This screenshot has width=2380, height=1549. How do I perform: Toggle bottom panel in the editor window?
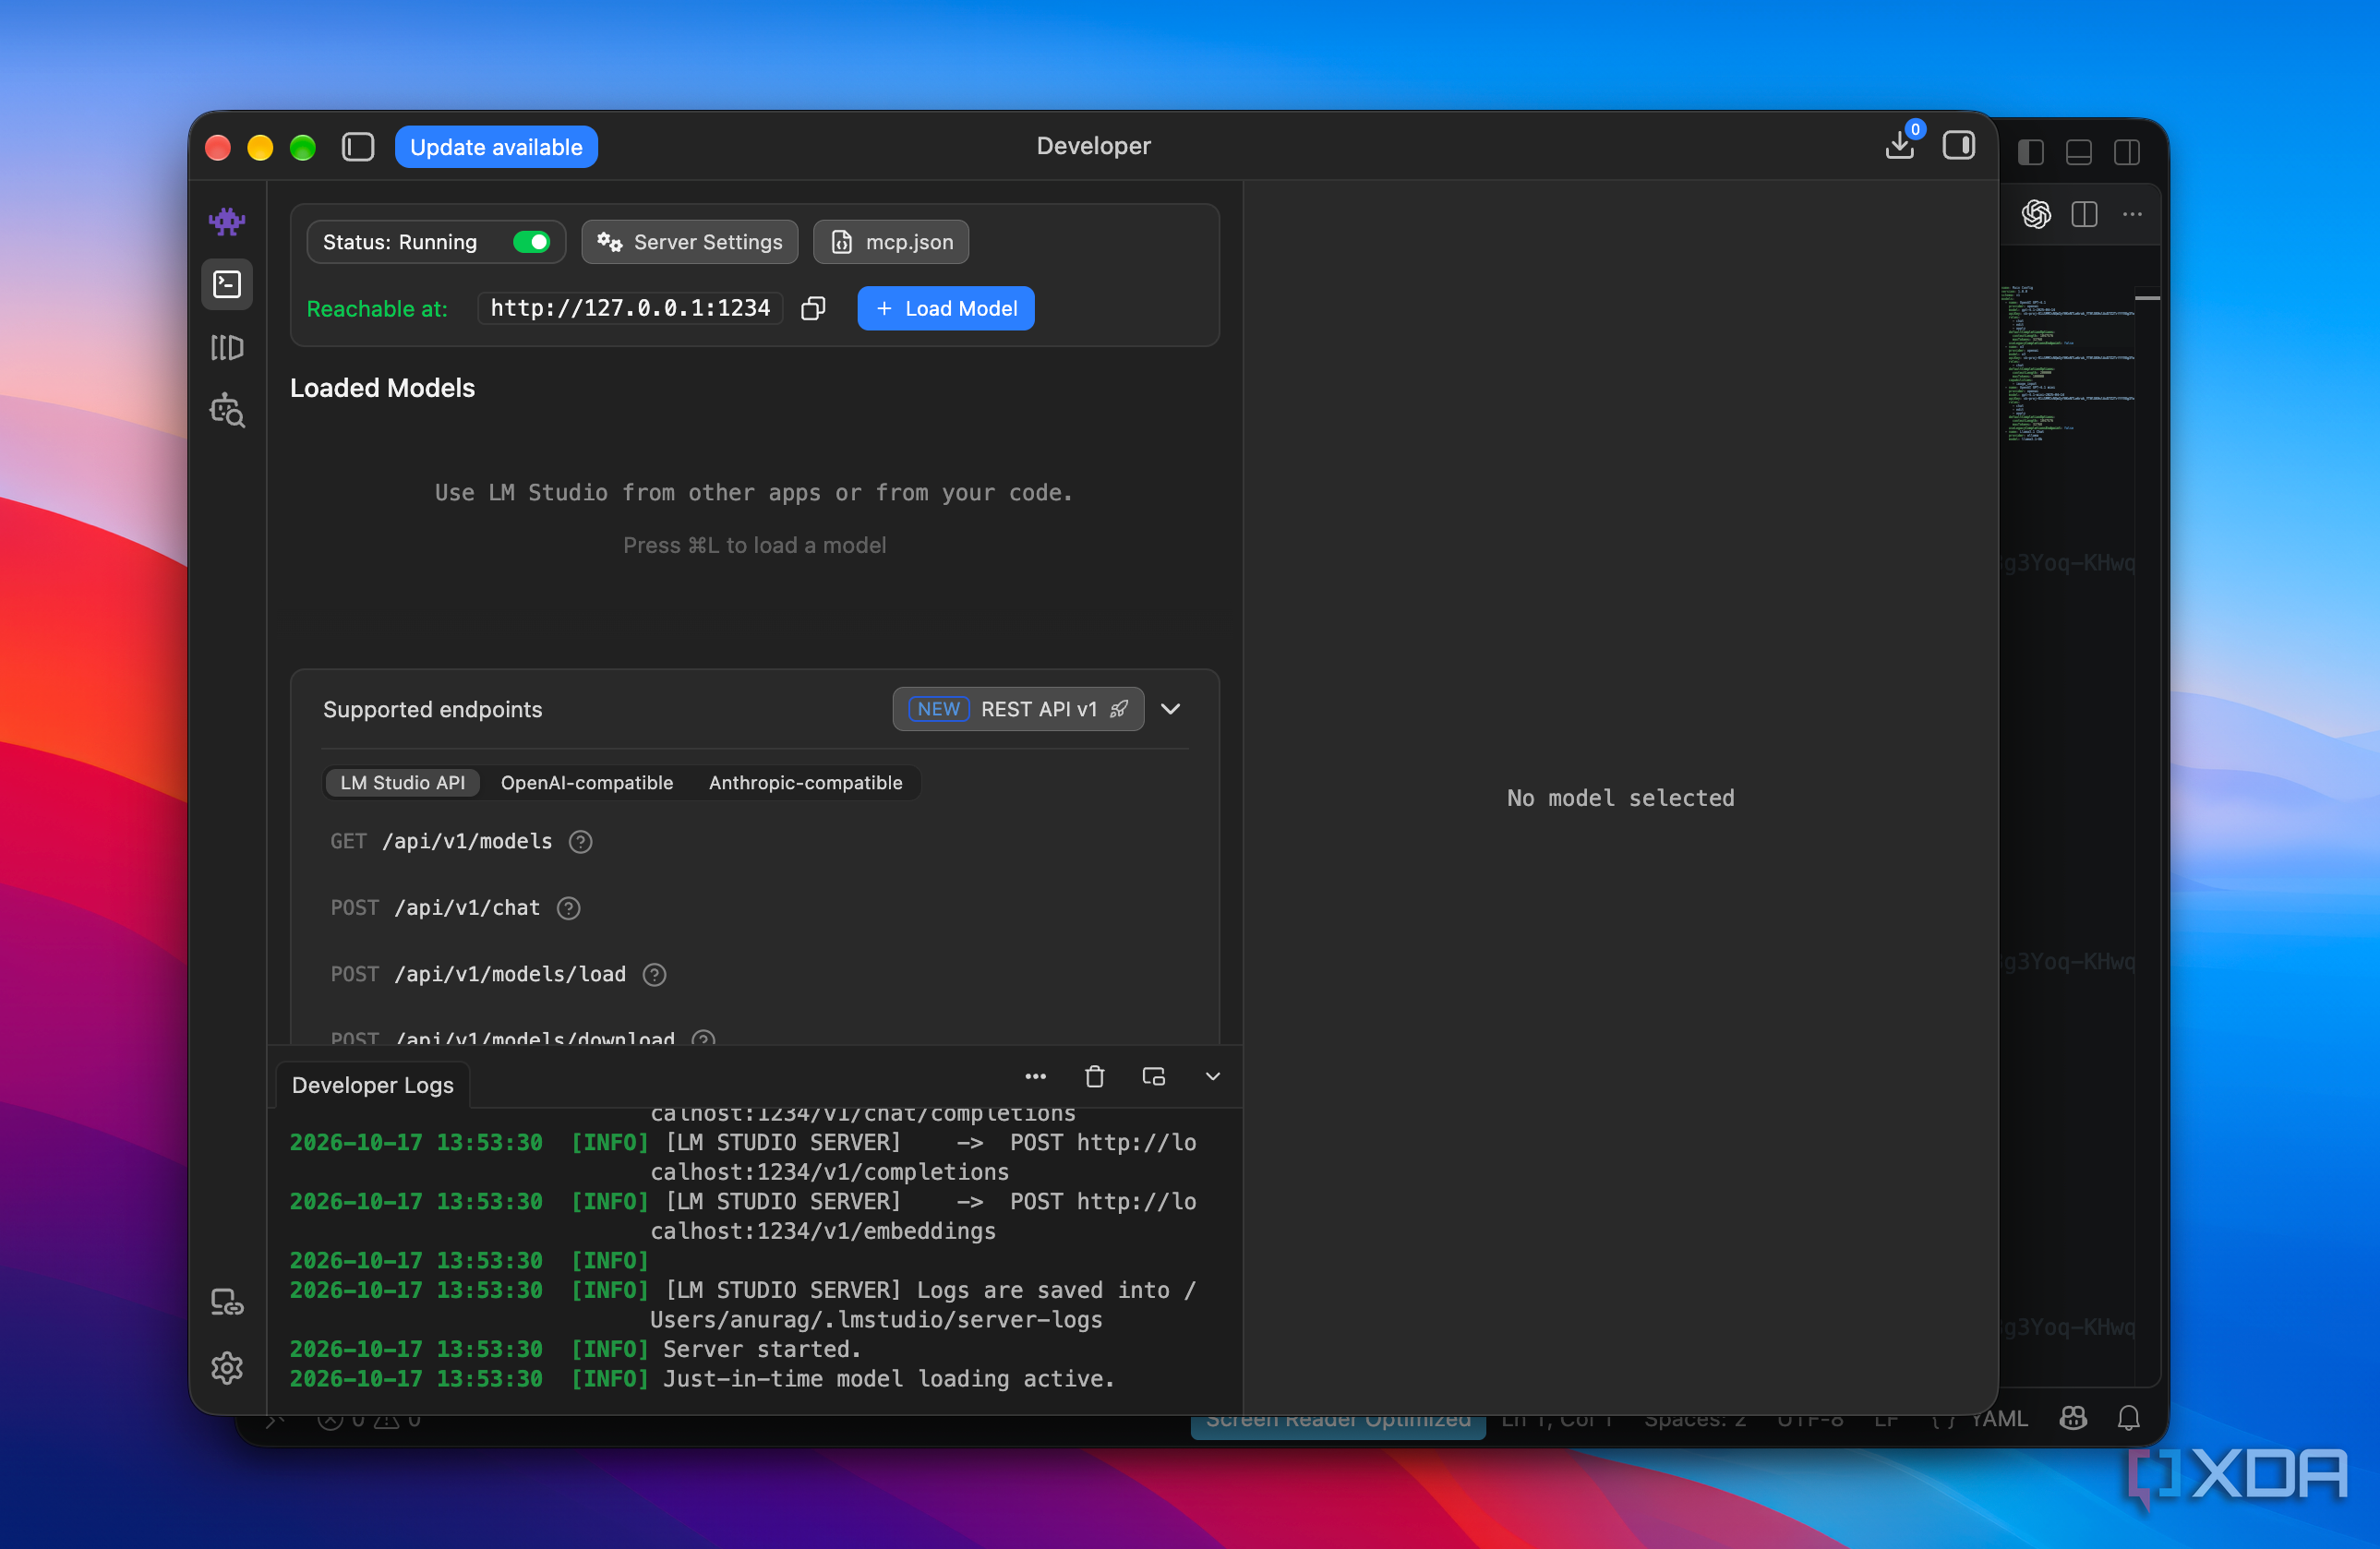2078,152
